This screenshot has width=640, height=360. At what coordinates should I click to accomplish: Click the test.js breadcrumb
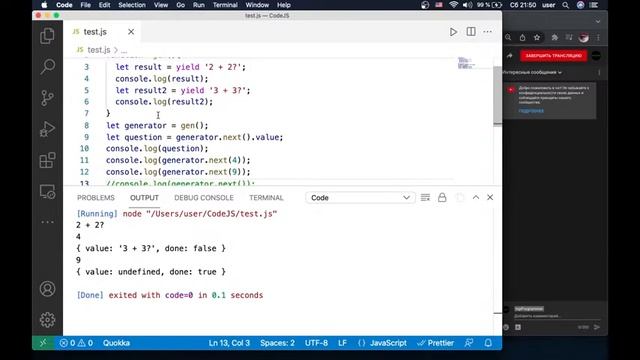(98, 50)
